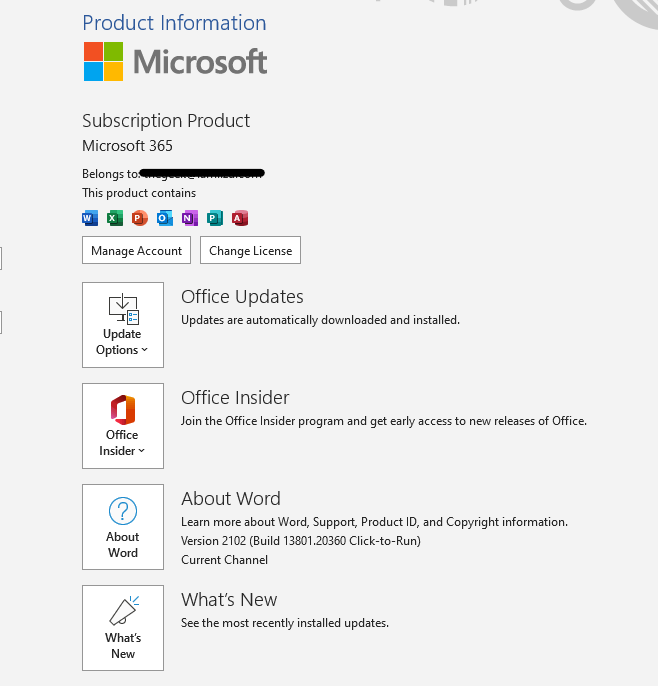Click the Word app icon
The width and height of the screenshot is (658, 686).
(90, 218)
